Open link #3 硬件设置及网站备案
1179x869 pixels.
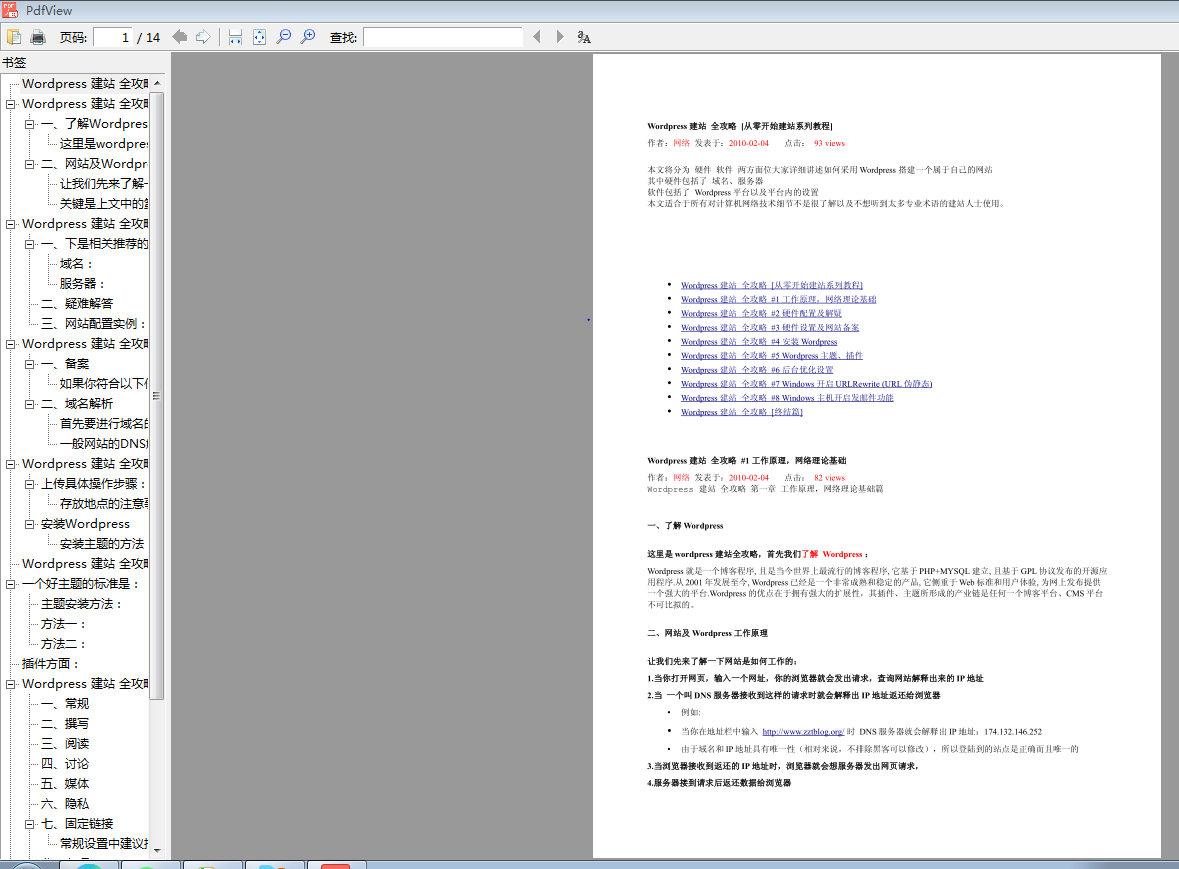click(769, 328)
